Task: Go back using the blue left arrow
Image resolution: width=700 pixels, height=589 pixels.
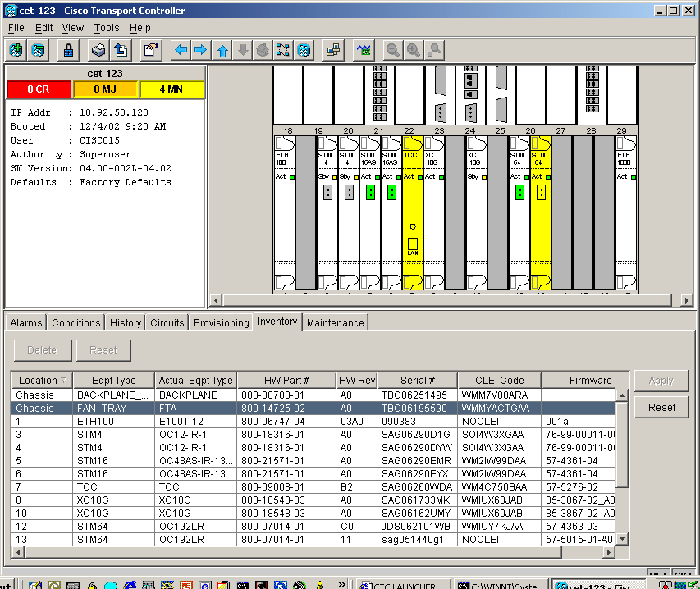Action: click(181, 50)
